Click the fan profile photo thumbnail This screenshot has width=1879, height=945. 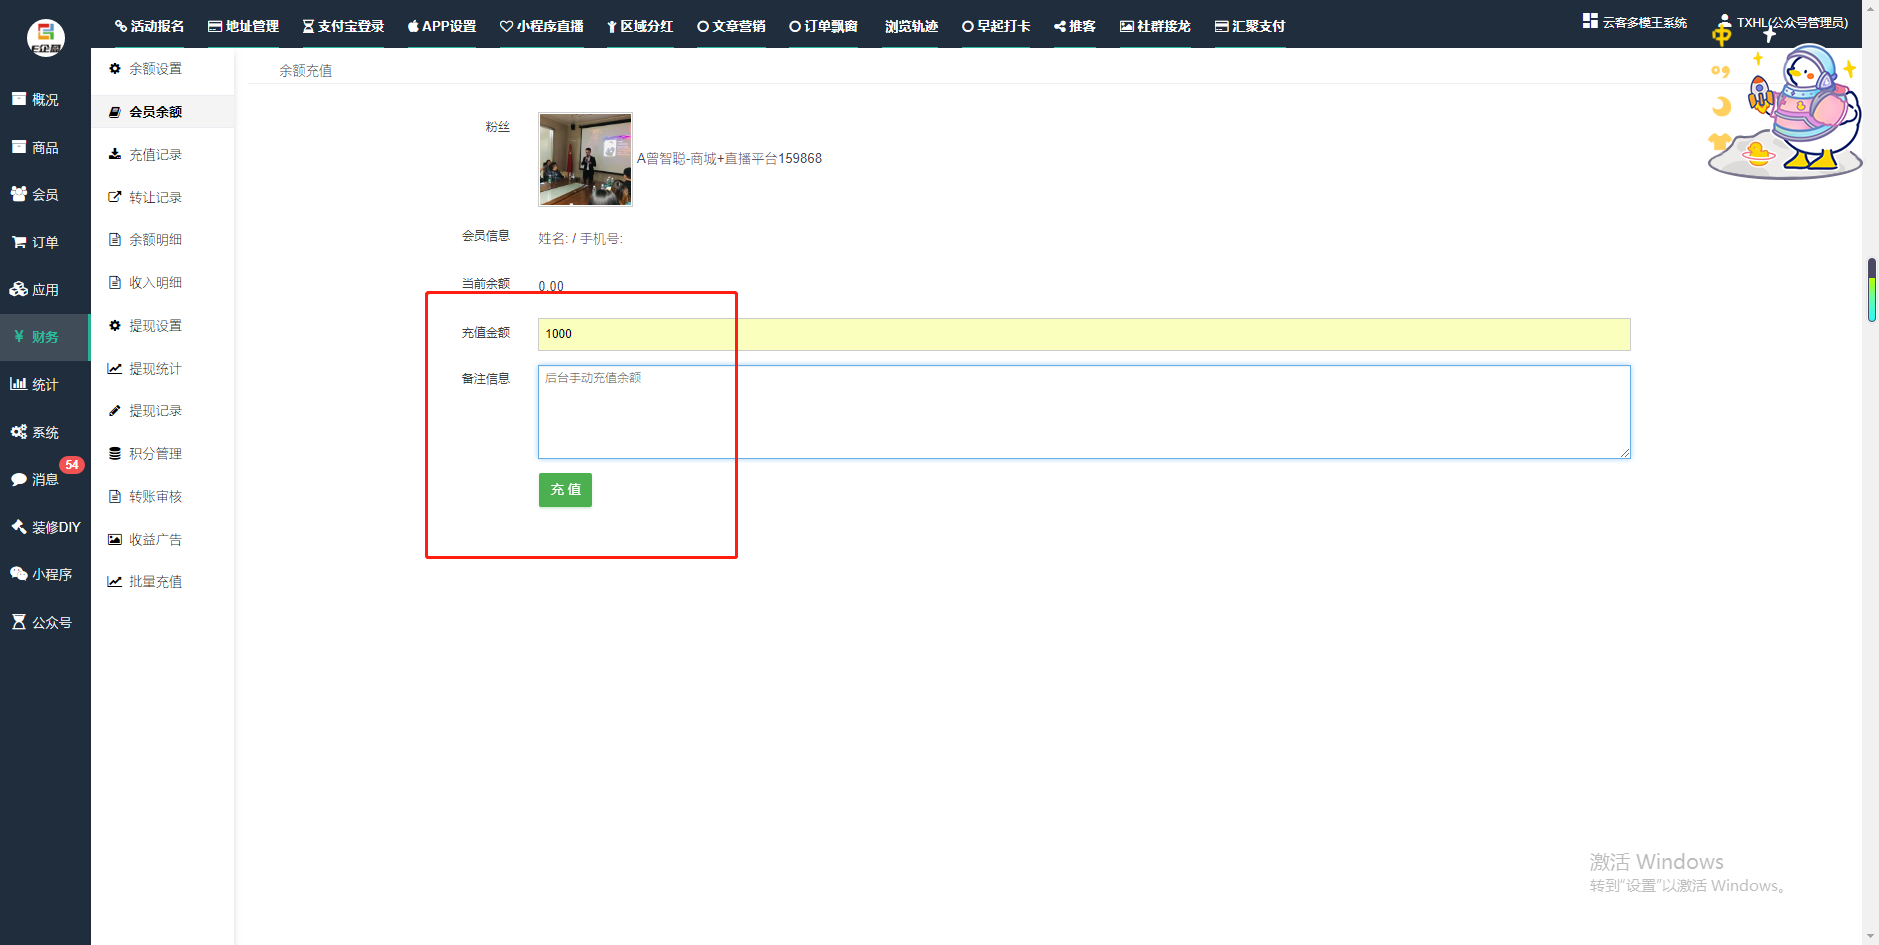(585, 159)
